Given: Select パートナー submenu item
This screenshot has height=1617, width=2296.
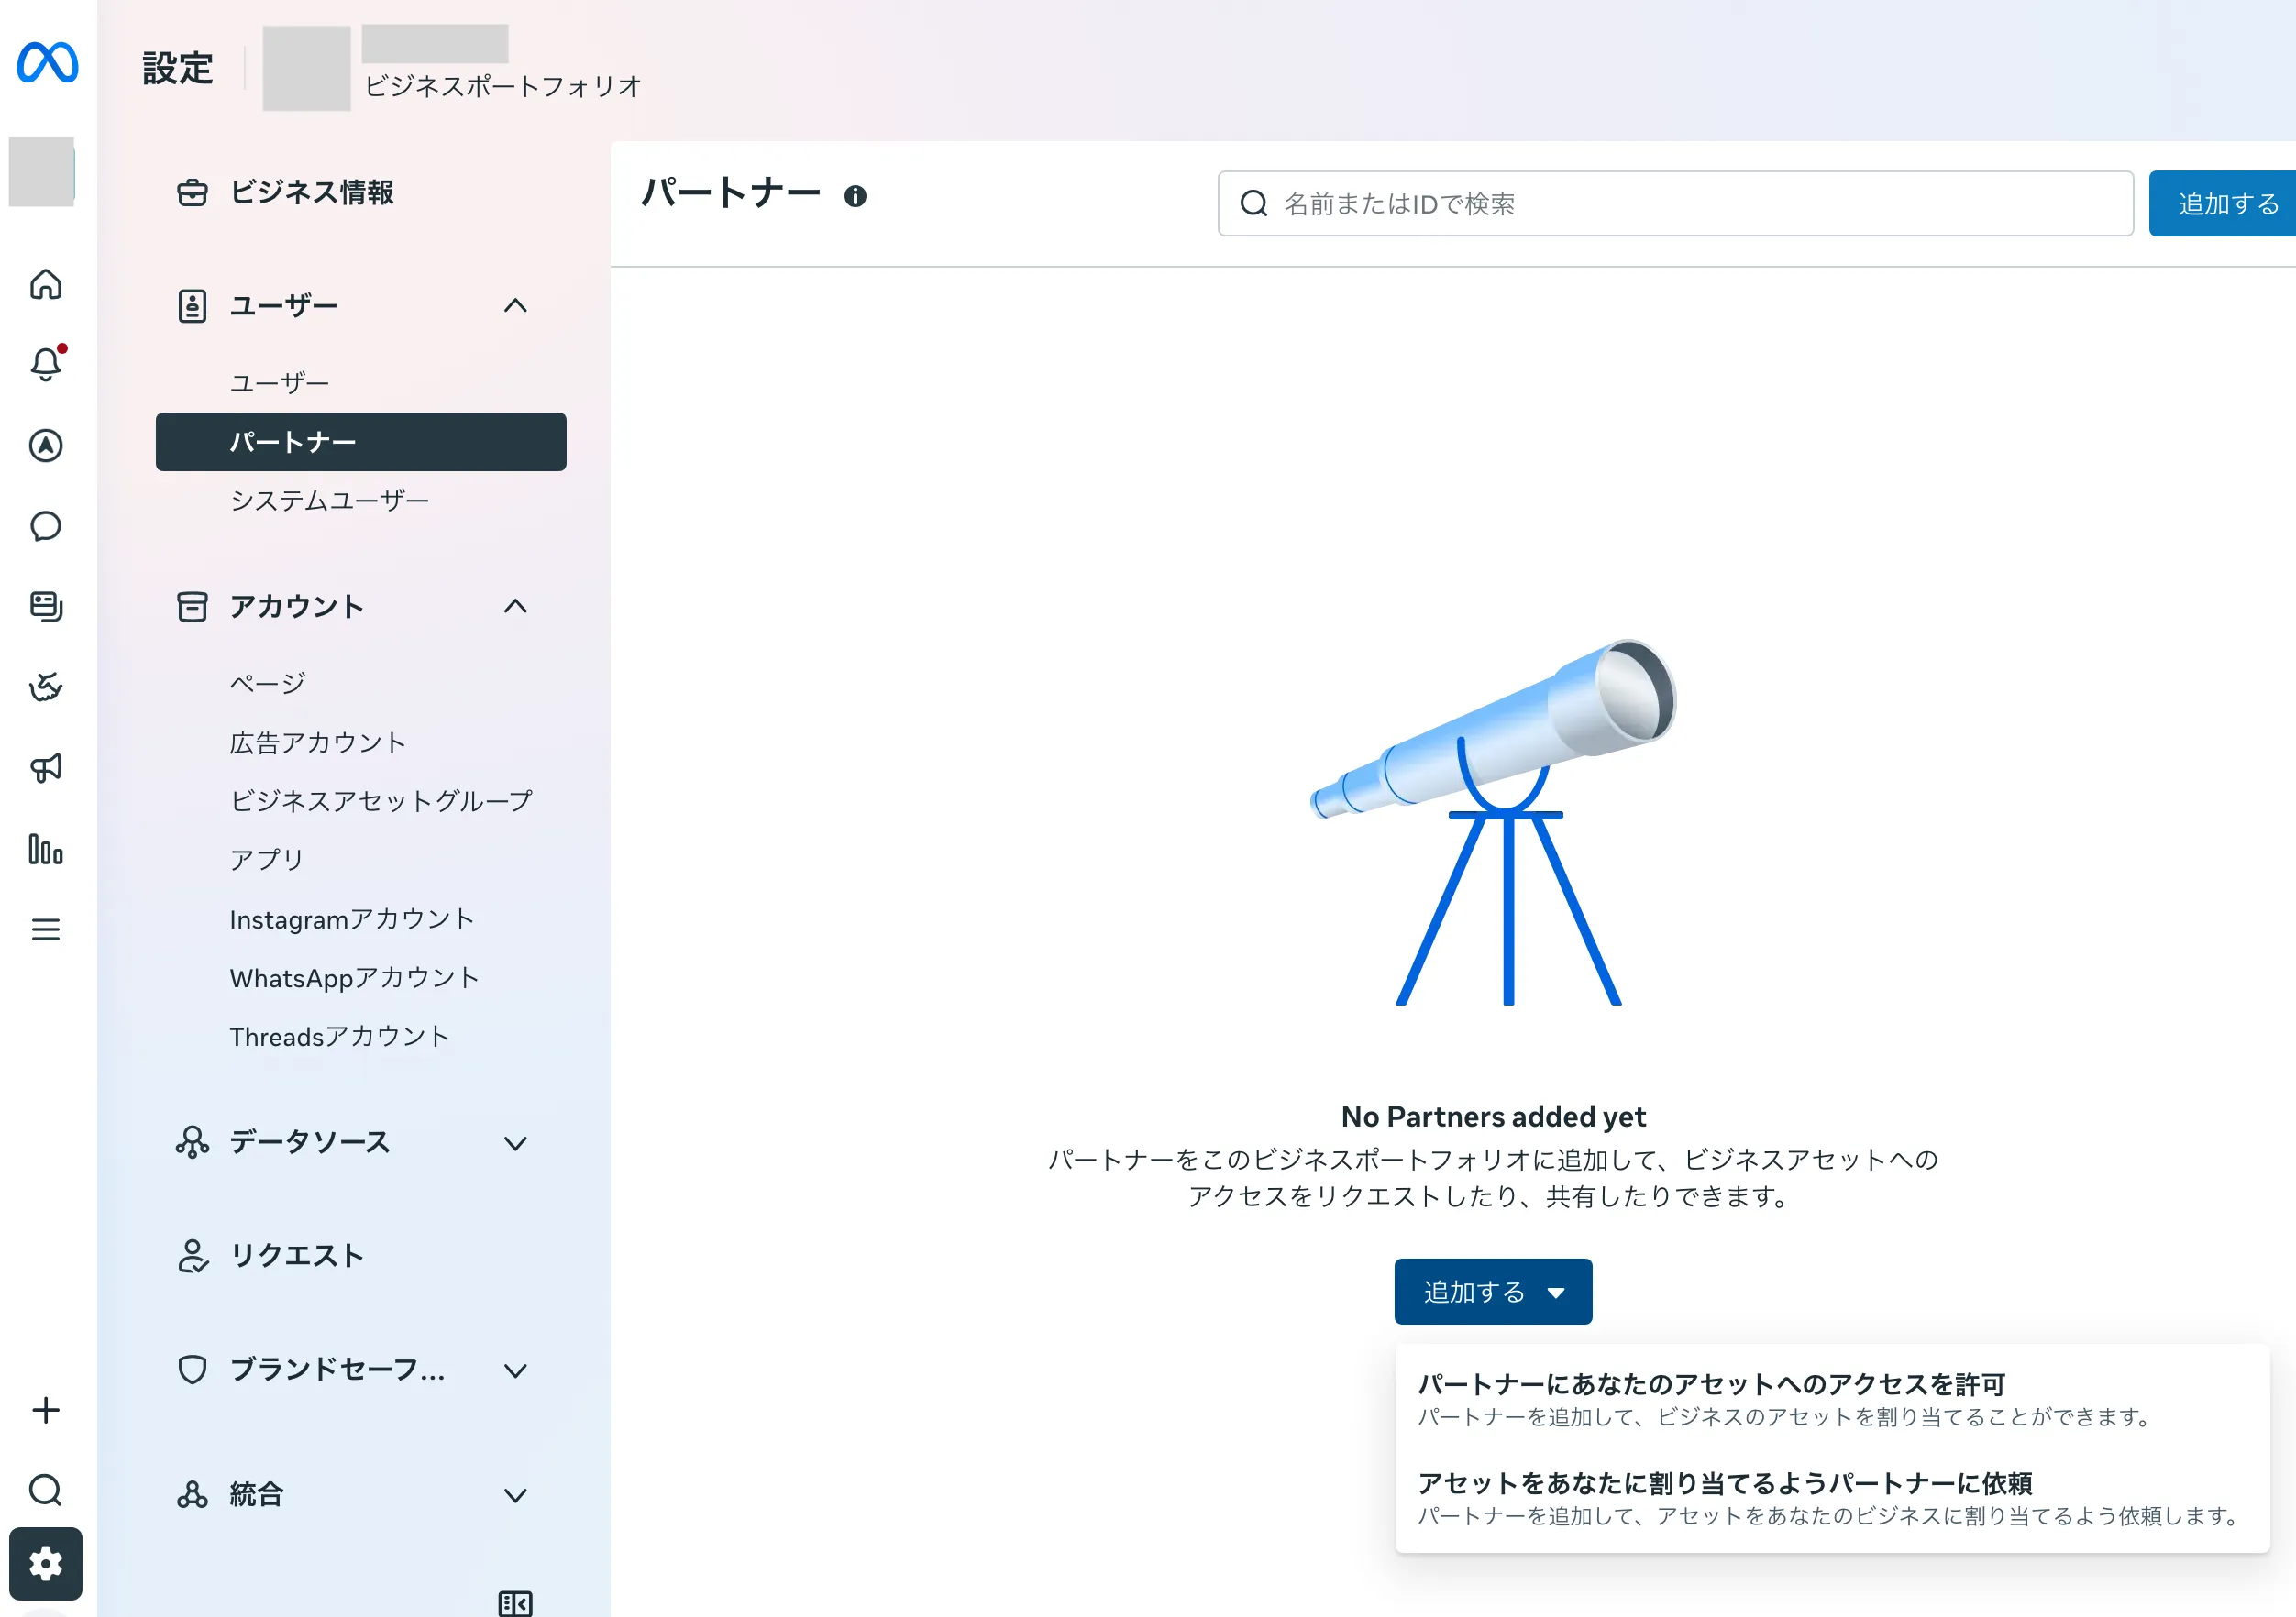Looking at the screenshot, I should point(361,442).
